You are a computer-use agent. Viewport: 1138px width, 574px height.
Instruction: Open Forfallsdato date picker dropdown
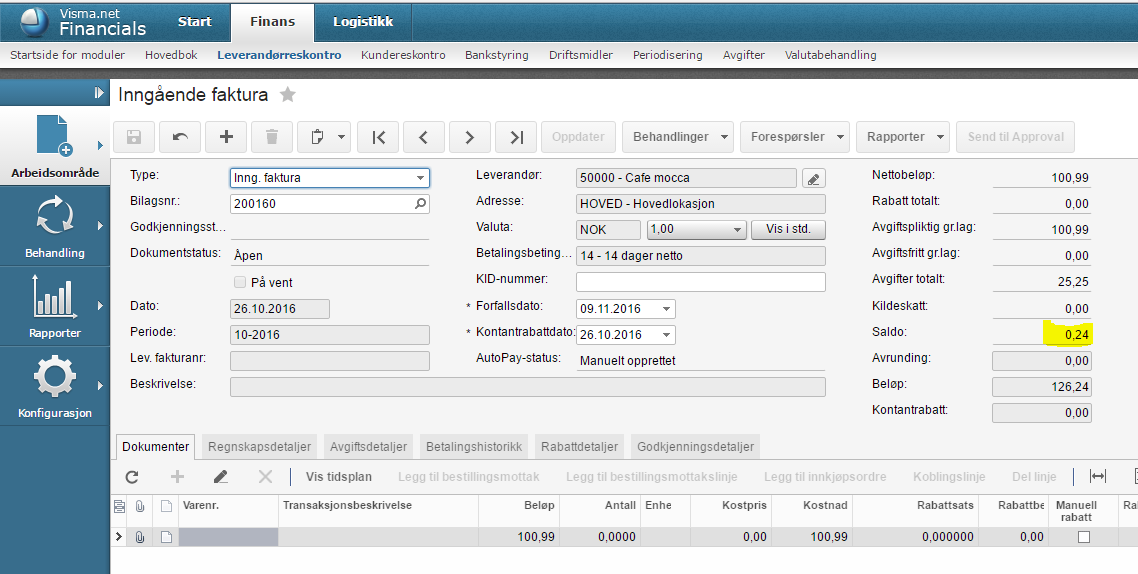(666, 309)
